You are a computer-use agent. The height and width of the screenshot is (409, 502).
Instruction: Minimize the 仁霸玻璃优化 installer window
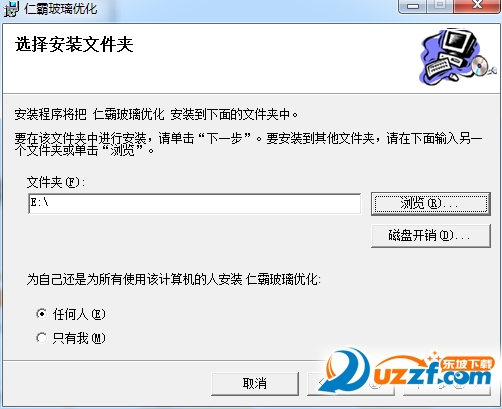pyautogui.click(x=413, y=6)
